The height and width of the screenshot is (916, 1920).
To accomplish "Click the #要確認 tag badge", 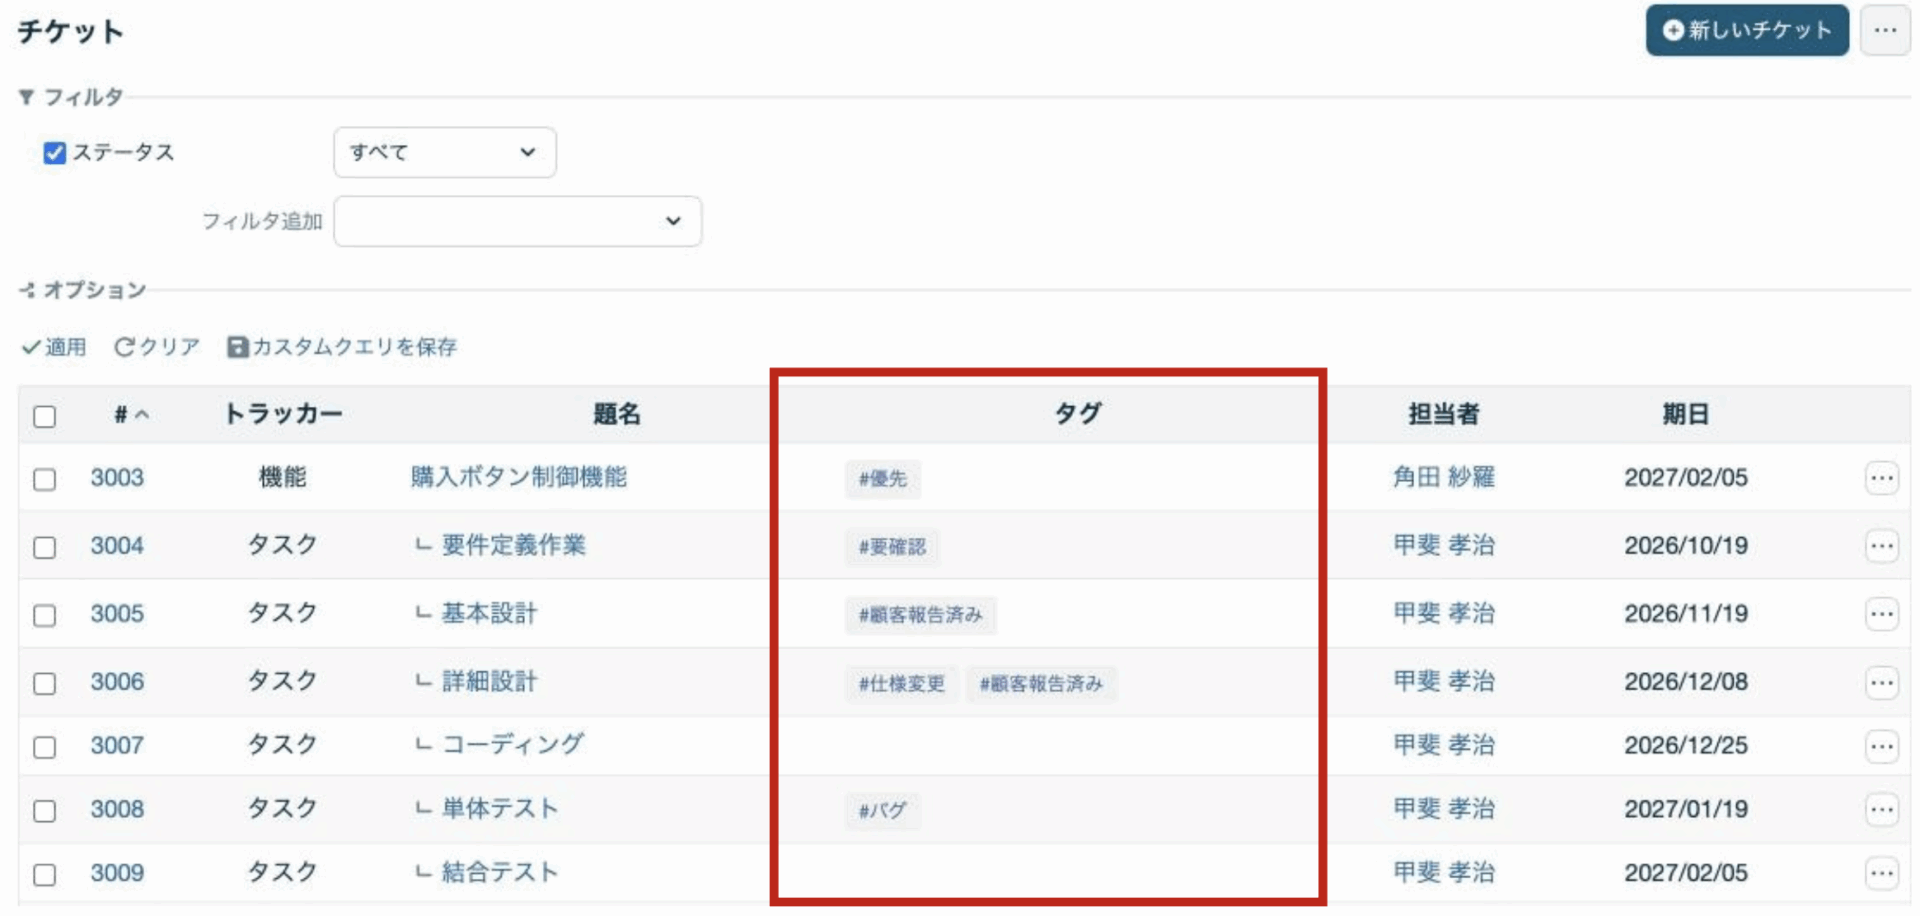I will pyautogui.click(x=892, y=547).
